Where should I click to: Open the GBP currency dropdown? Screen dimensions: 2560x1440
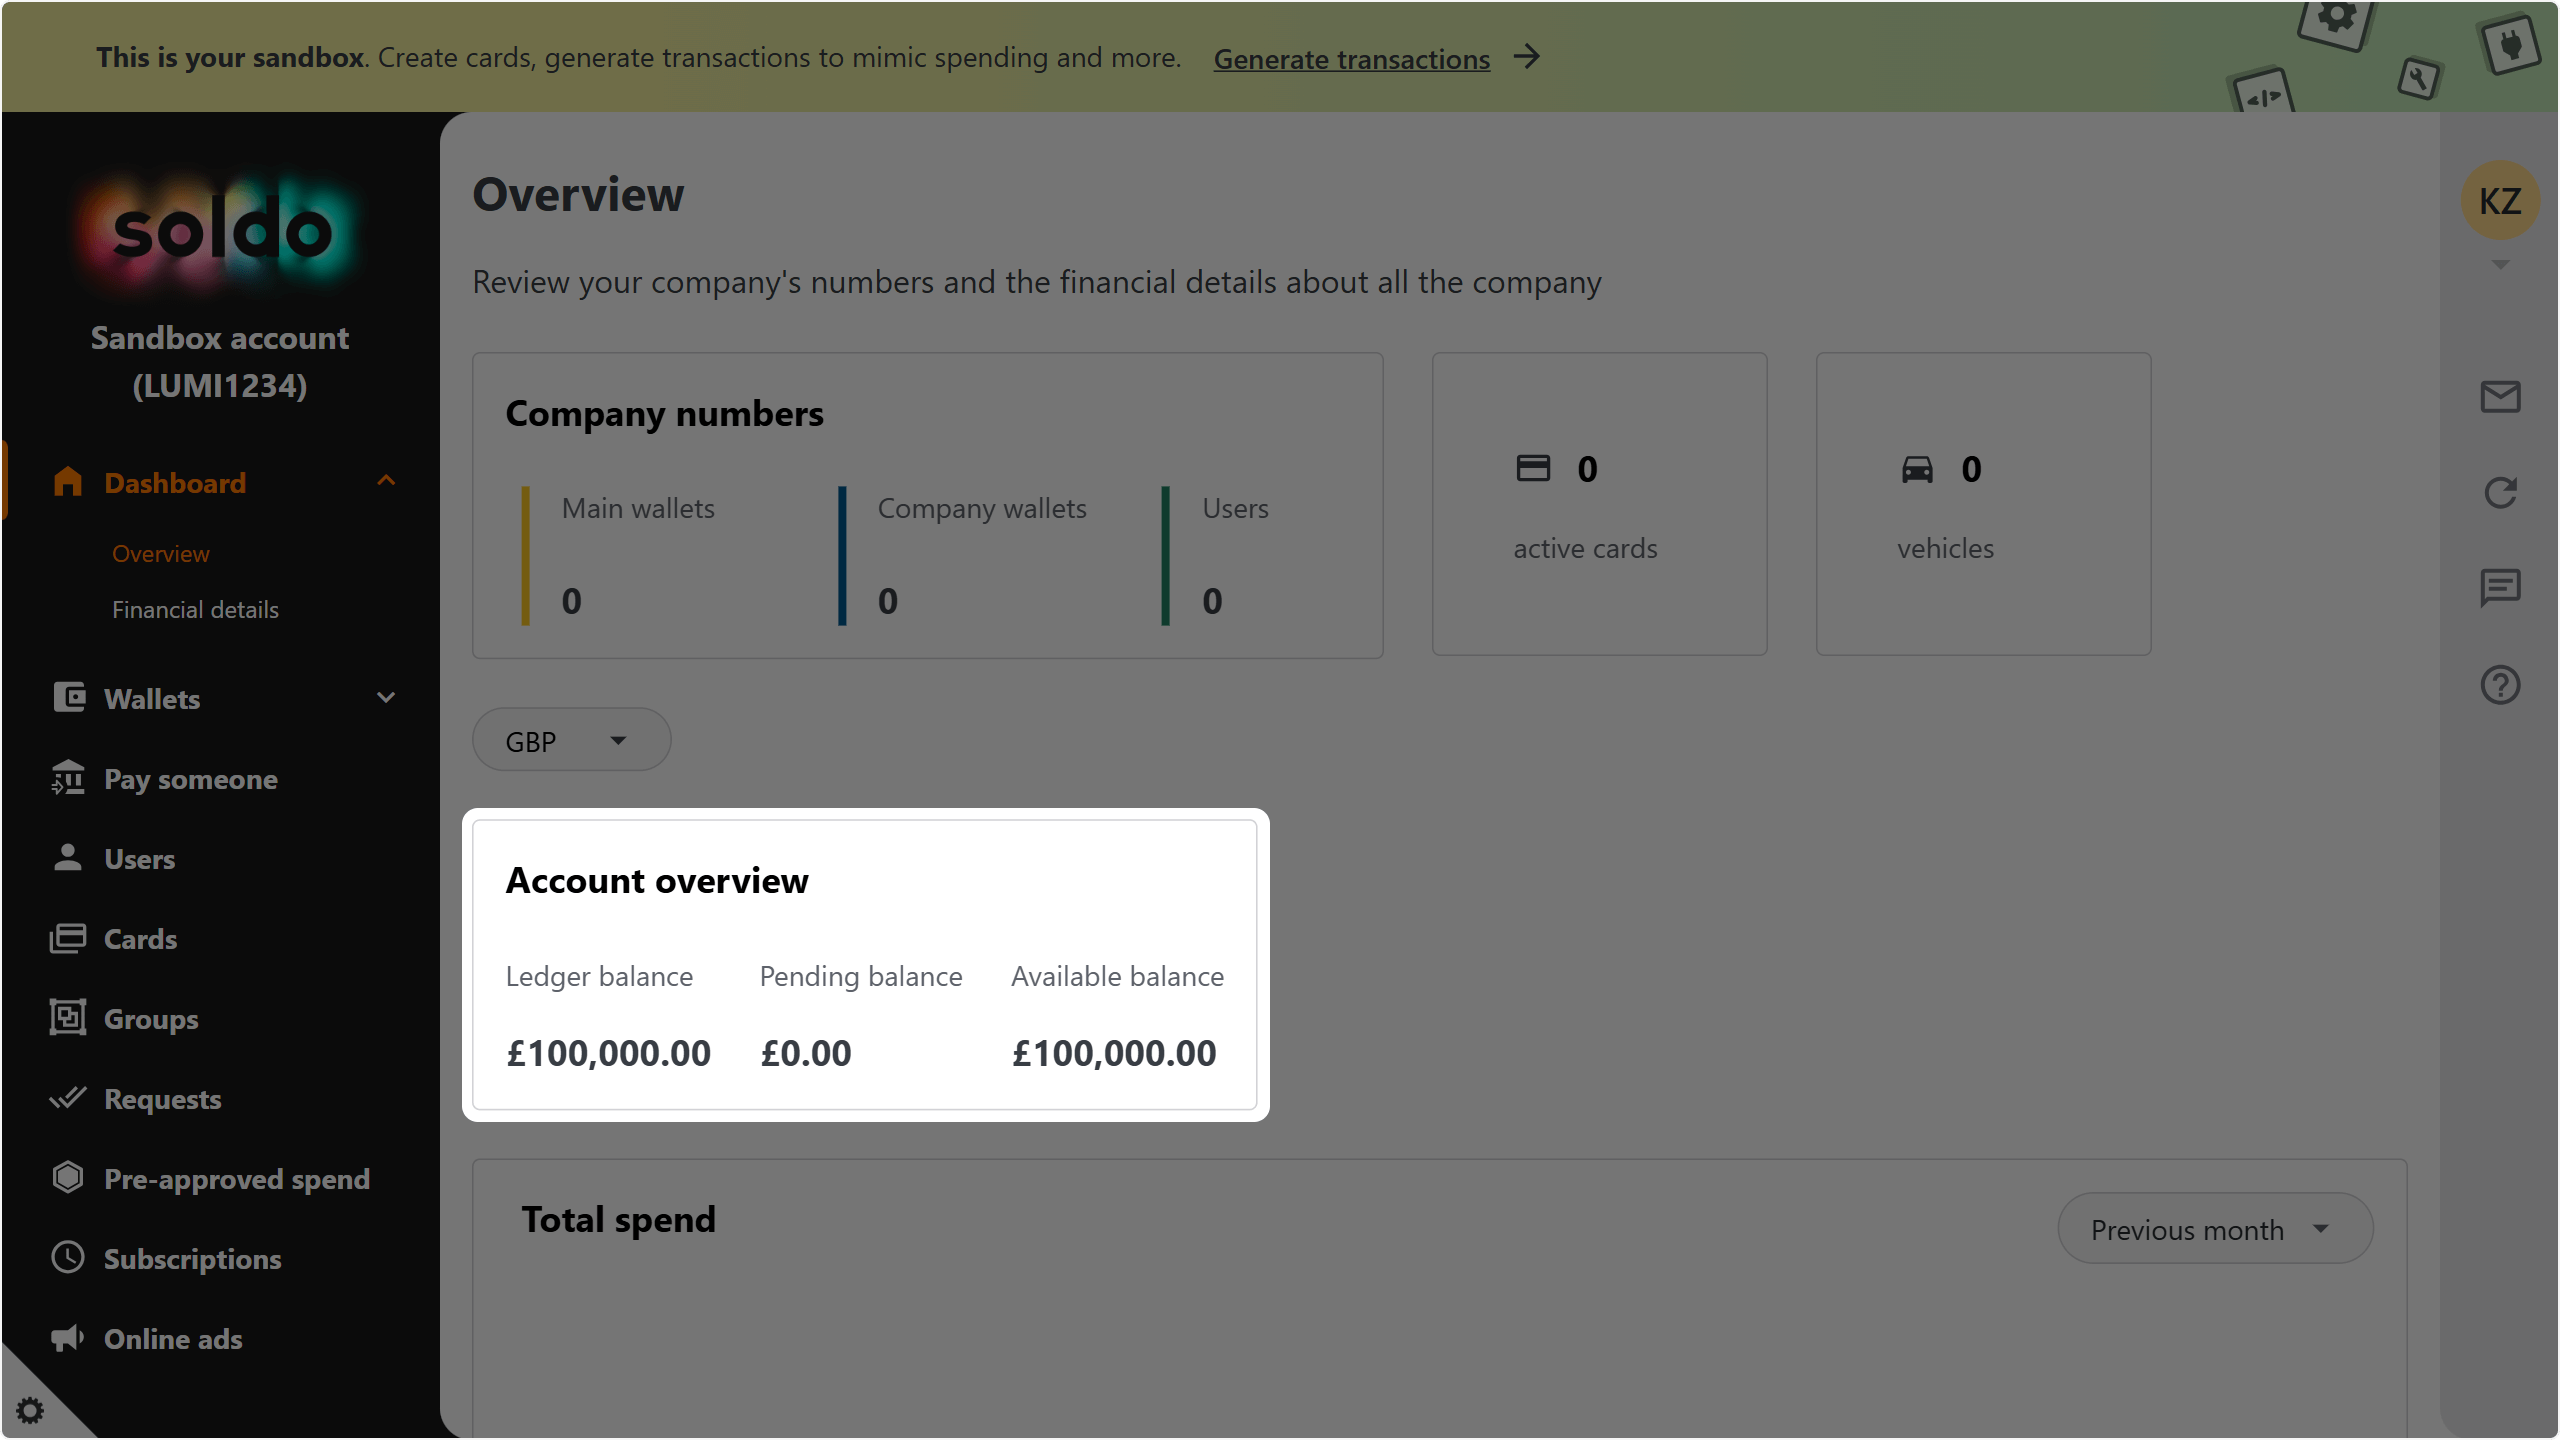tap(571, 741)
